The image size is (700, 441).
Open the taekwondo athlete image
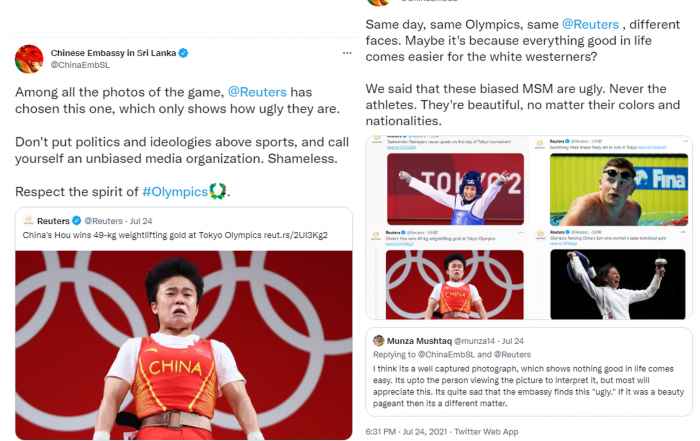[x=455, y=189]
